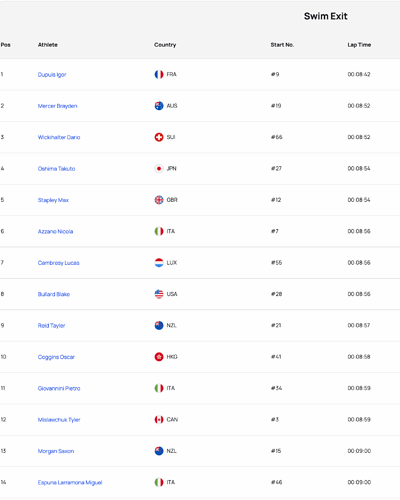Select Coggins Oscar athlete link
The width and height of the screenshot is (400, 500).
(x=56, y=357)
